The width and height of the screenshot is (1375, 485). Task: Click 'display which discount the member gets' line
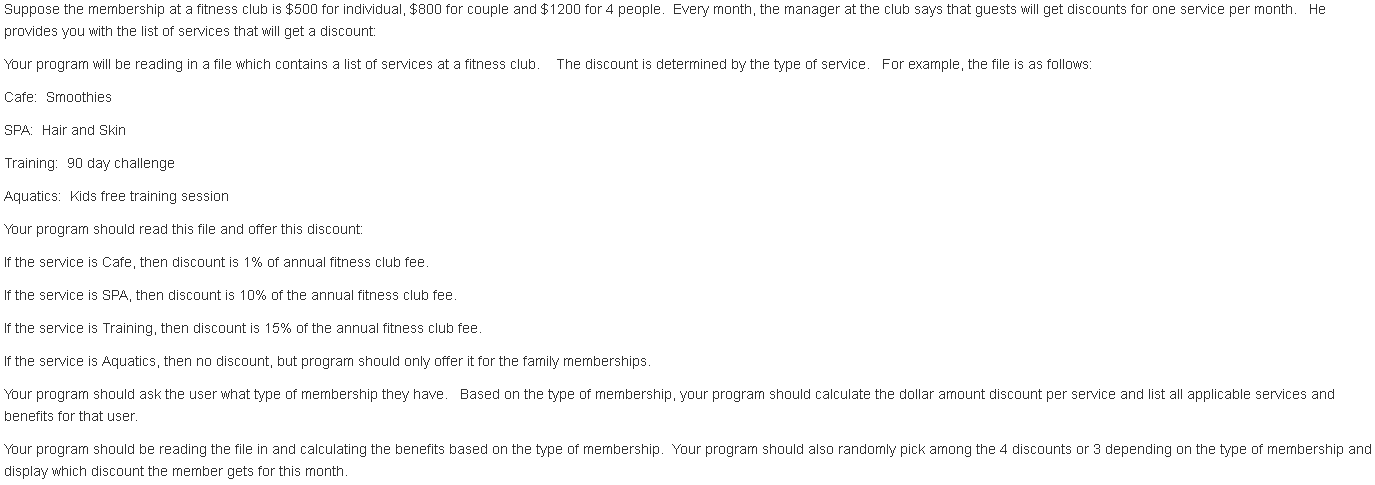[x=176, y=471]
